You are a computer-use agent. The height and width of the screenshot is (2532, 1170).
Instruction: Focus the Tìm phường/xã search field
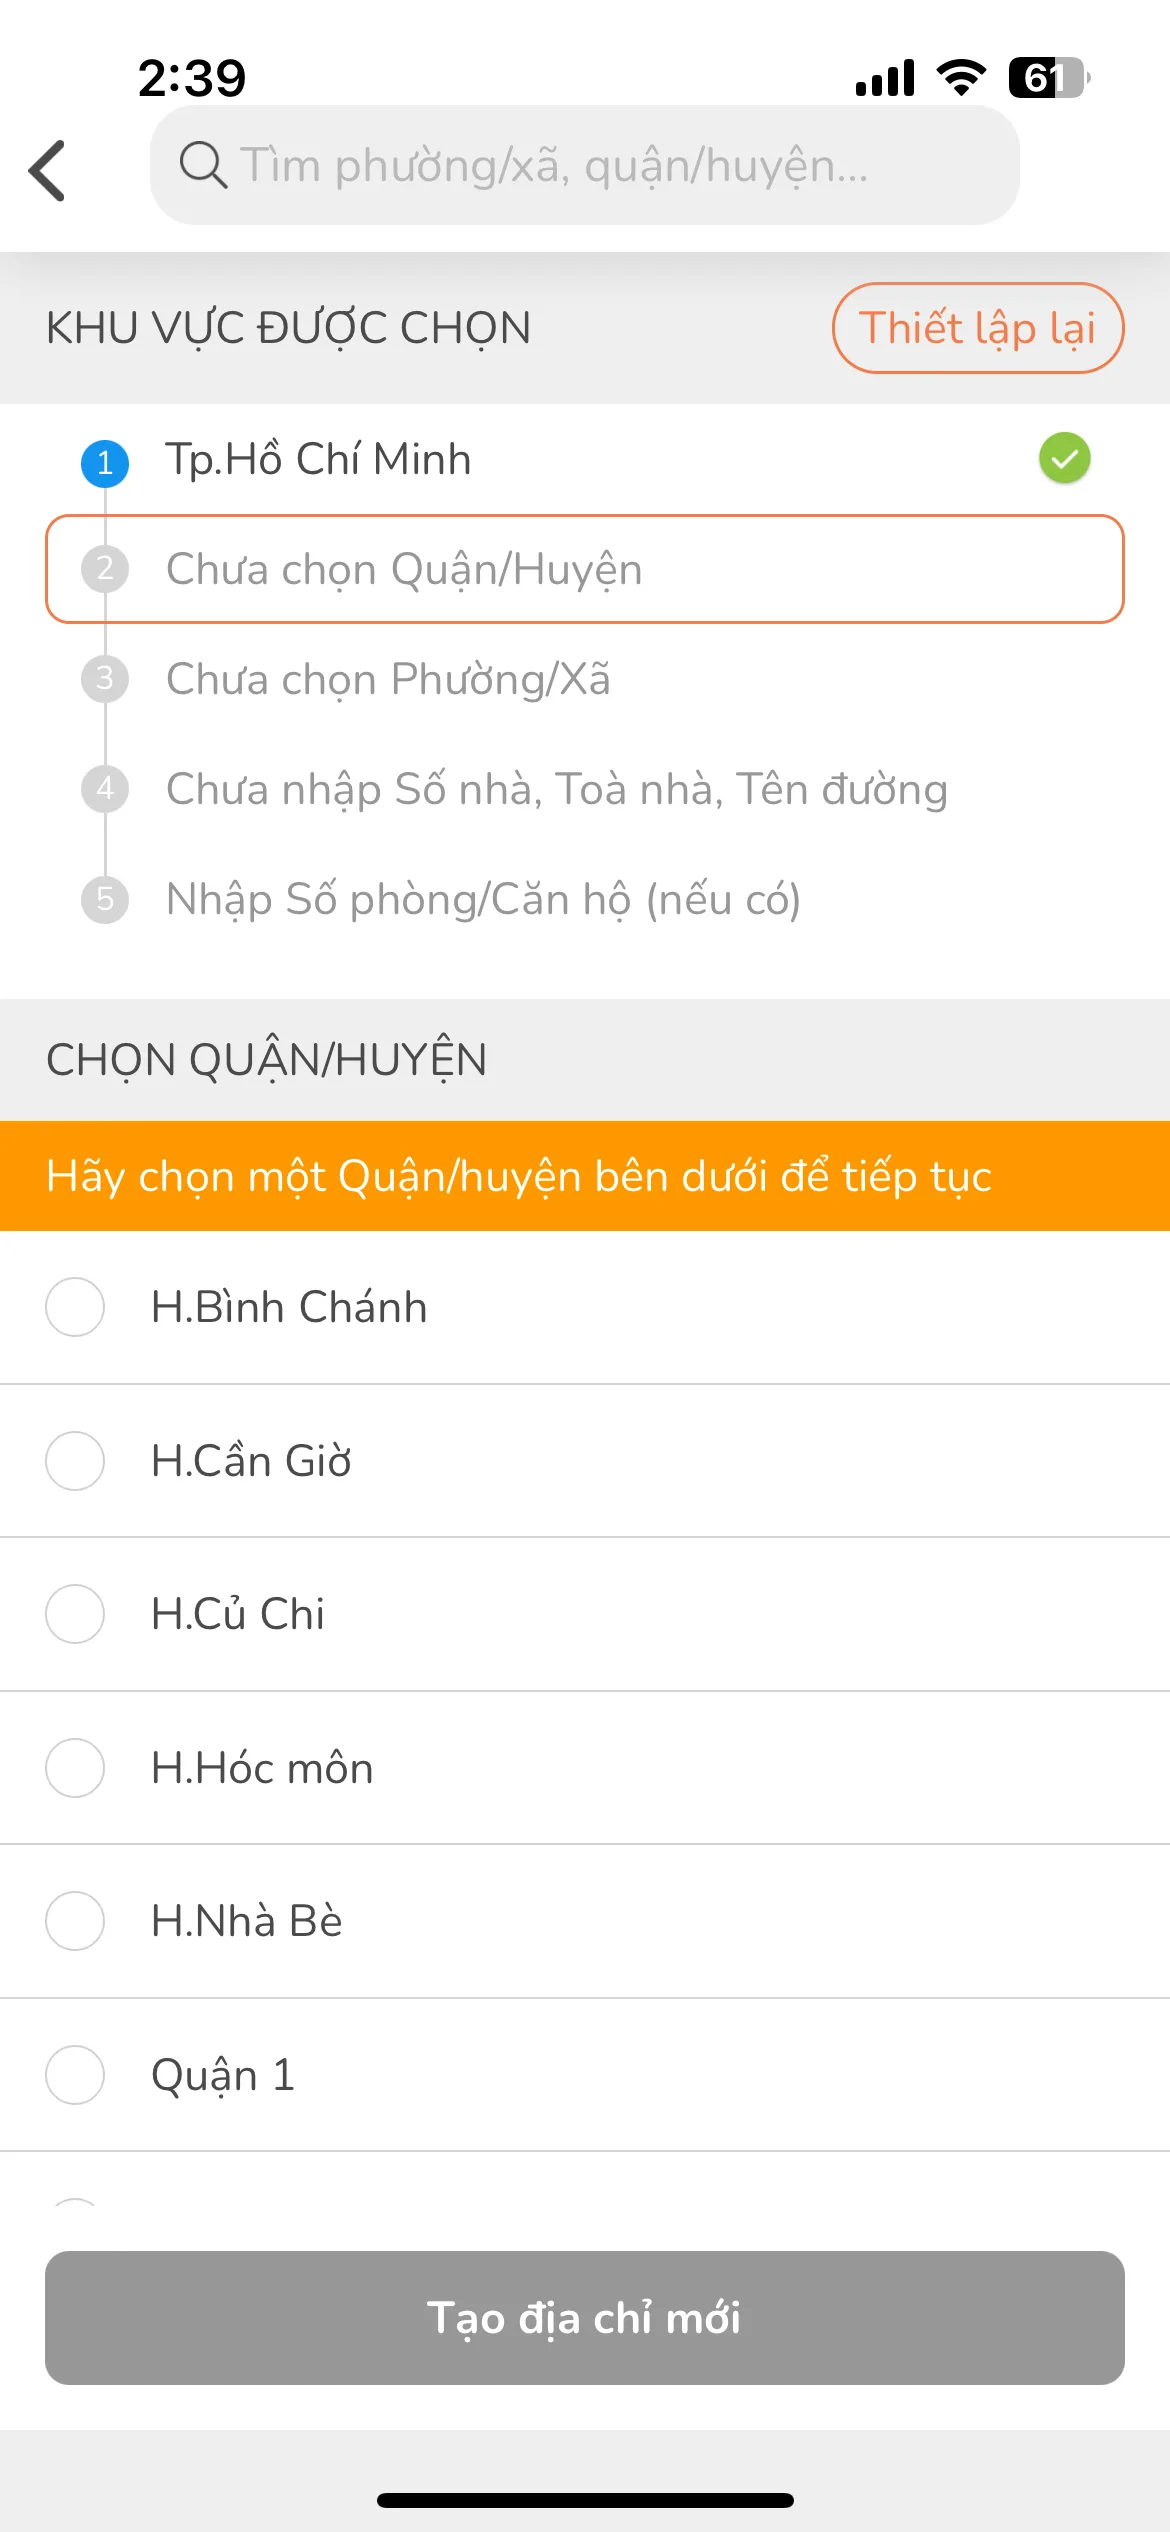pyautogui.click(x=585, y=165)
